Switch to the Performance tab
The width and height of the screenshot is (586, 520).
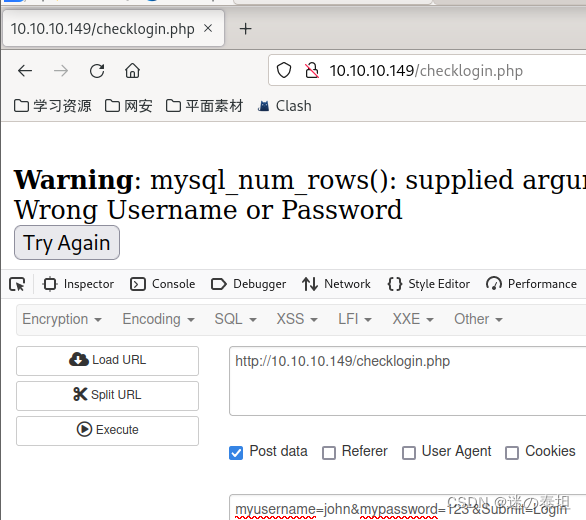point(531,284)
